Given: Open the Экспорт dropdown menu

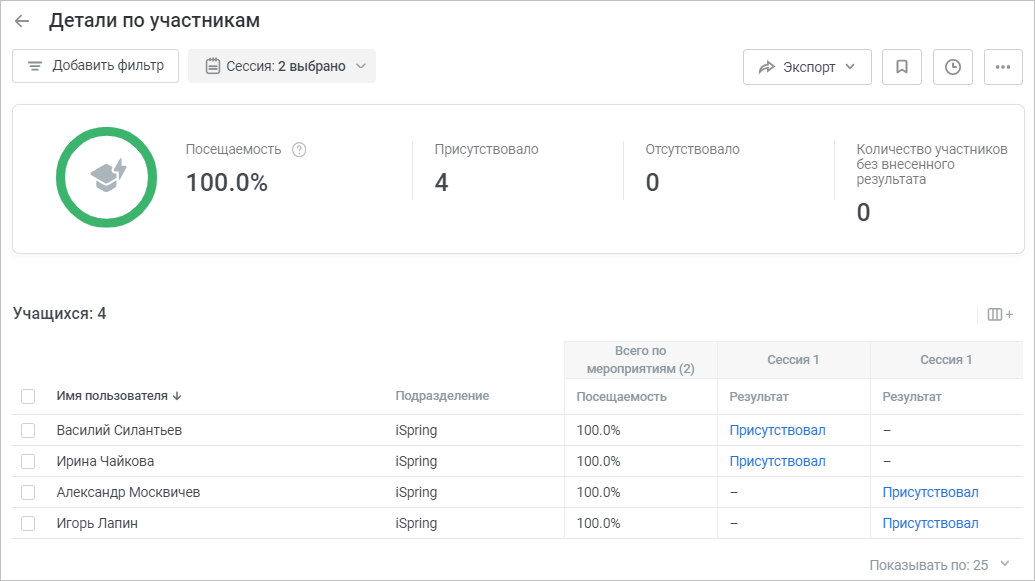Looking at the screenshot, I should point(807,67).
